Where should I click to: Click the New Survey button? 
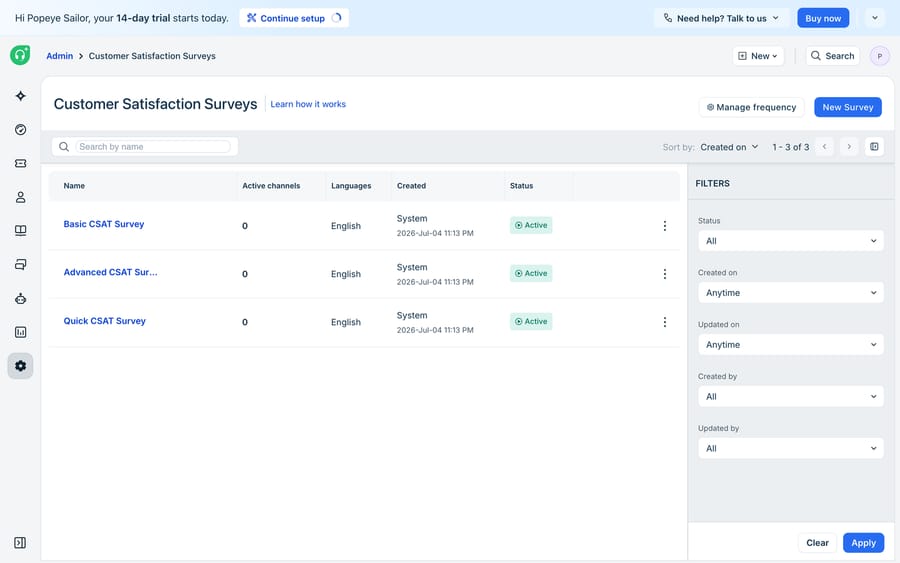coord(848,107)
